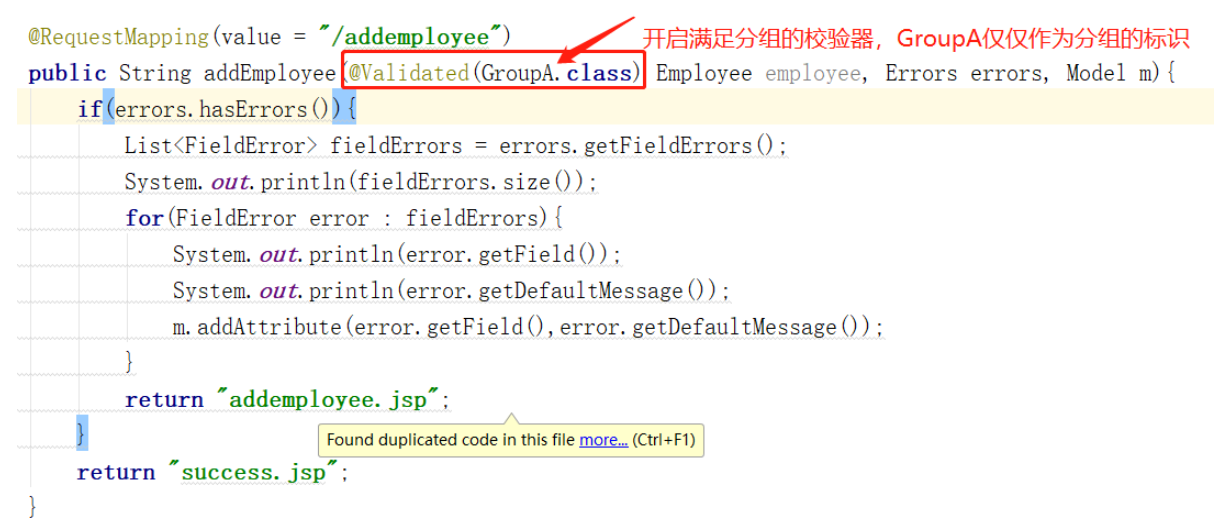Click the "/addemployee" string value
Image resolution: width=1214 pixels, height=532 pixels.
(409, 37)
